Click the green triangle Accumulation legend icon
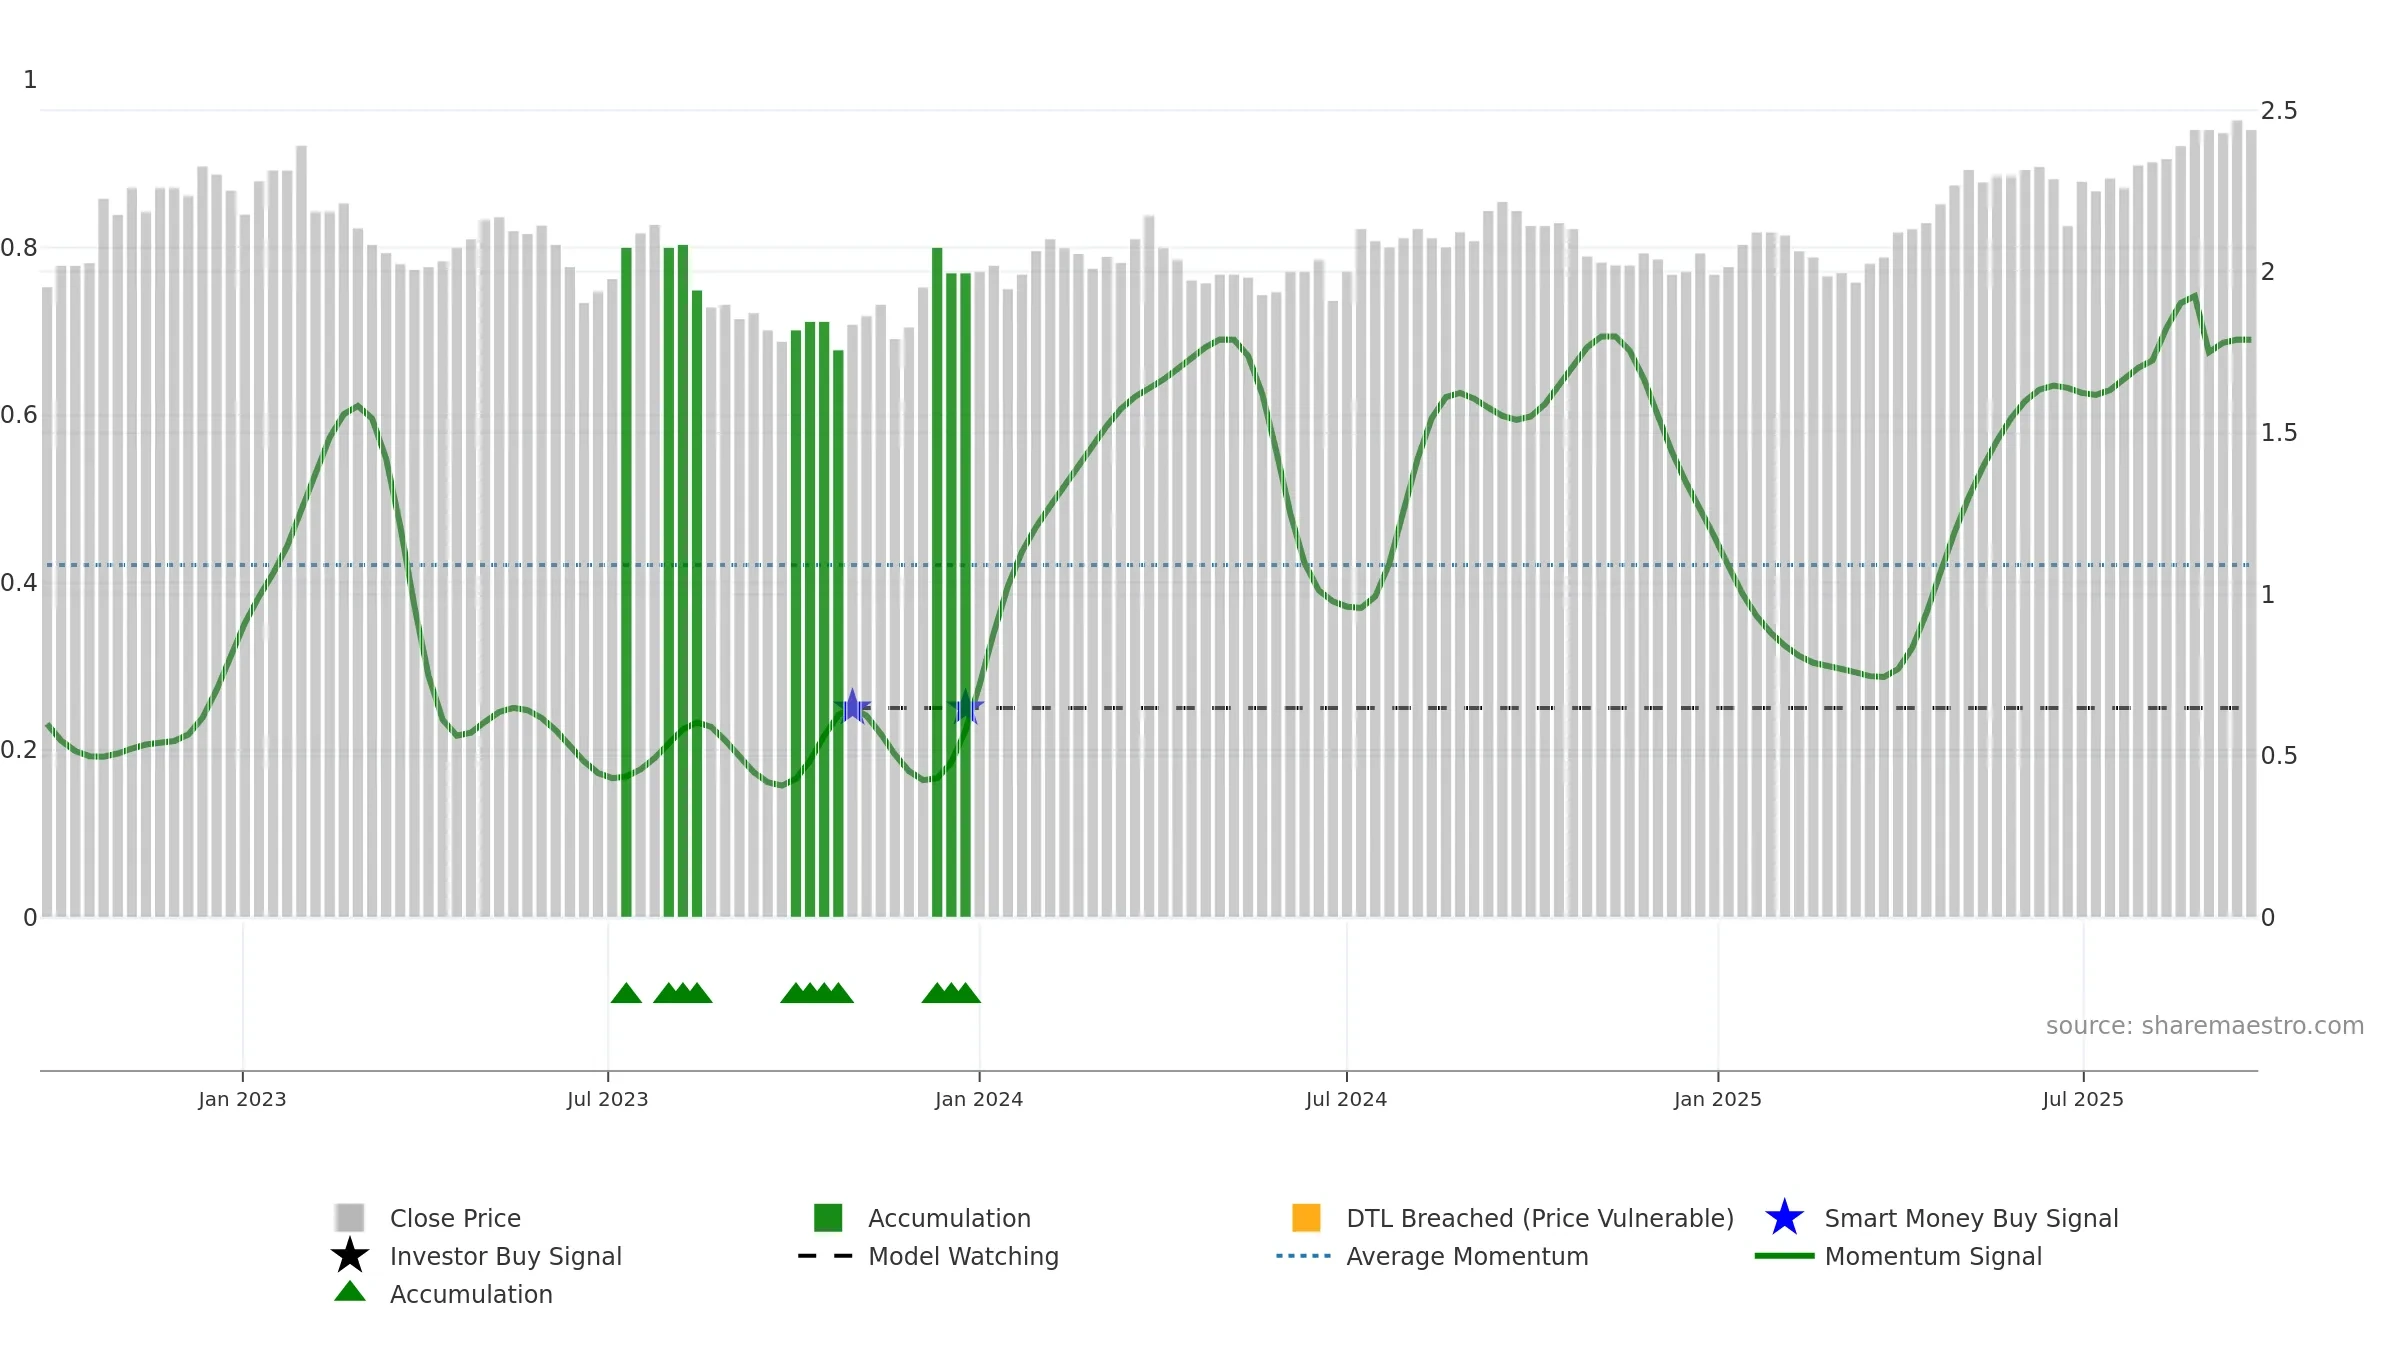This screenshot has height=1350, width=2400. point(350,1291)
